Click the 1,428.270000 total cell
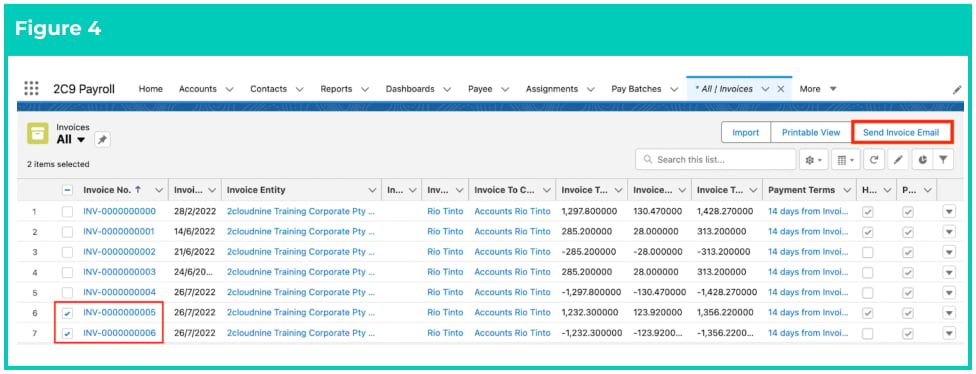This screenshot has width=976, height=374. click(725, 212)
